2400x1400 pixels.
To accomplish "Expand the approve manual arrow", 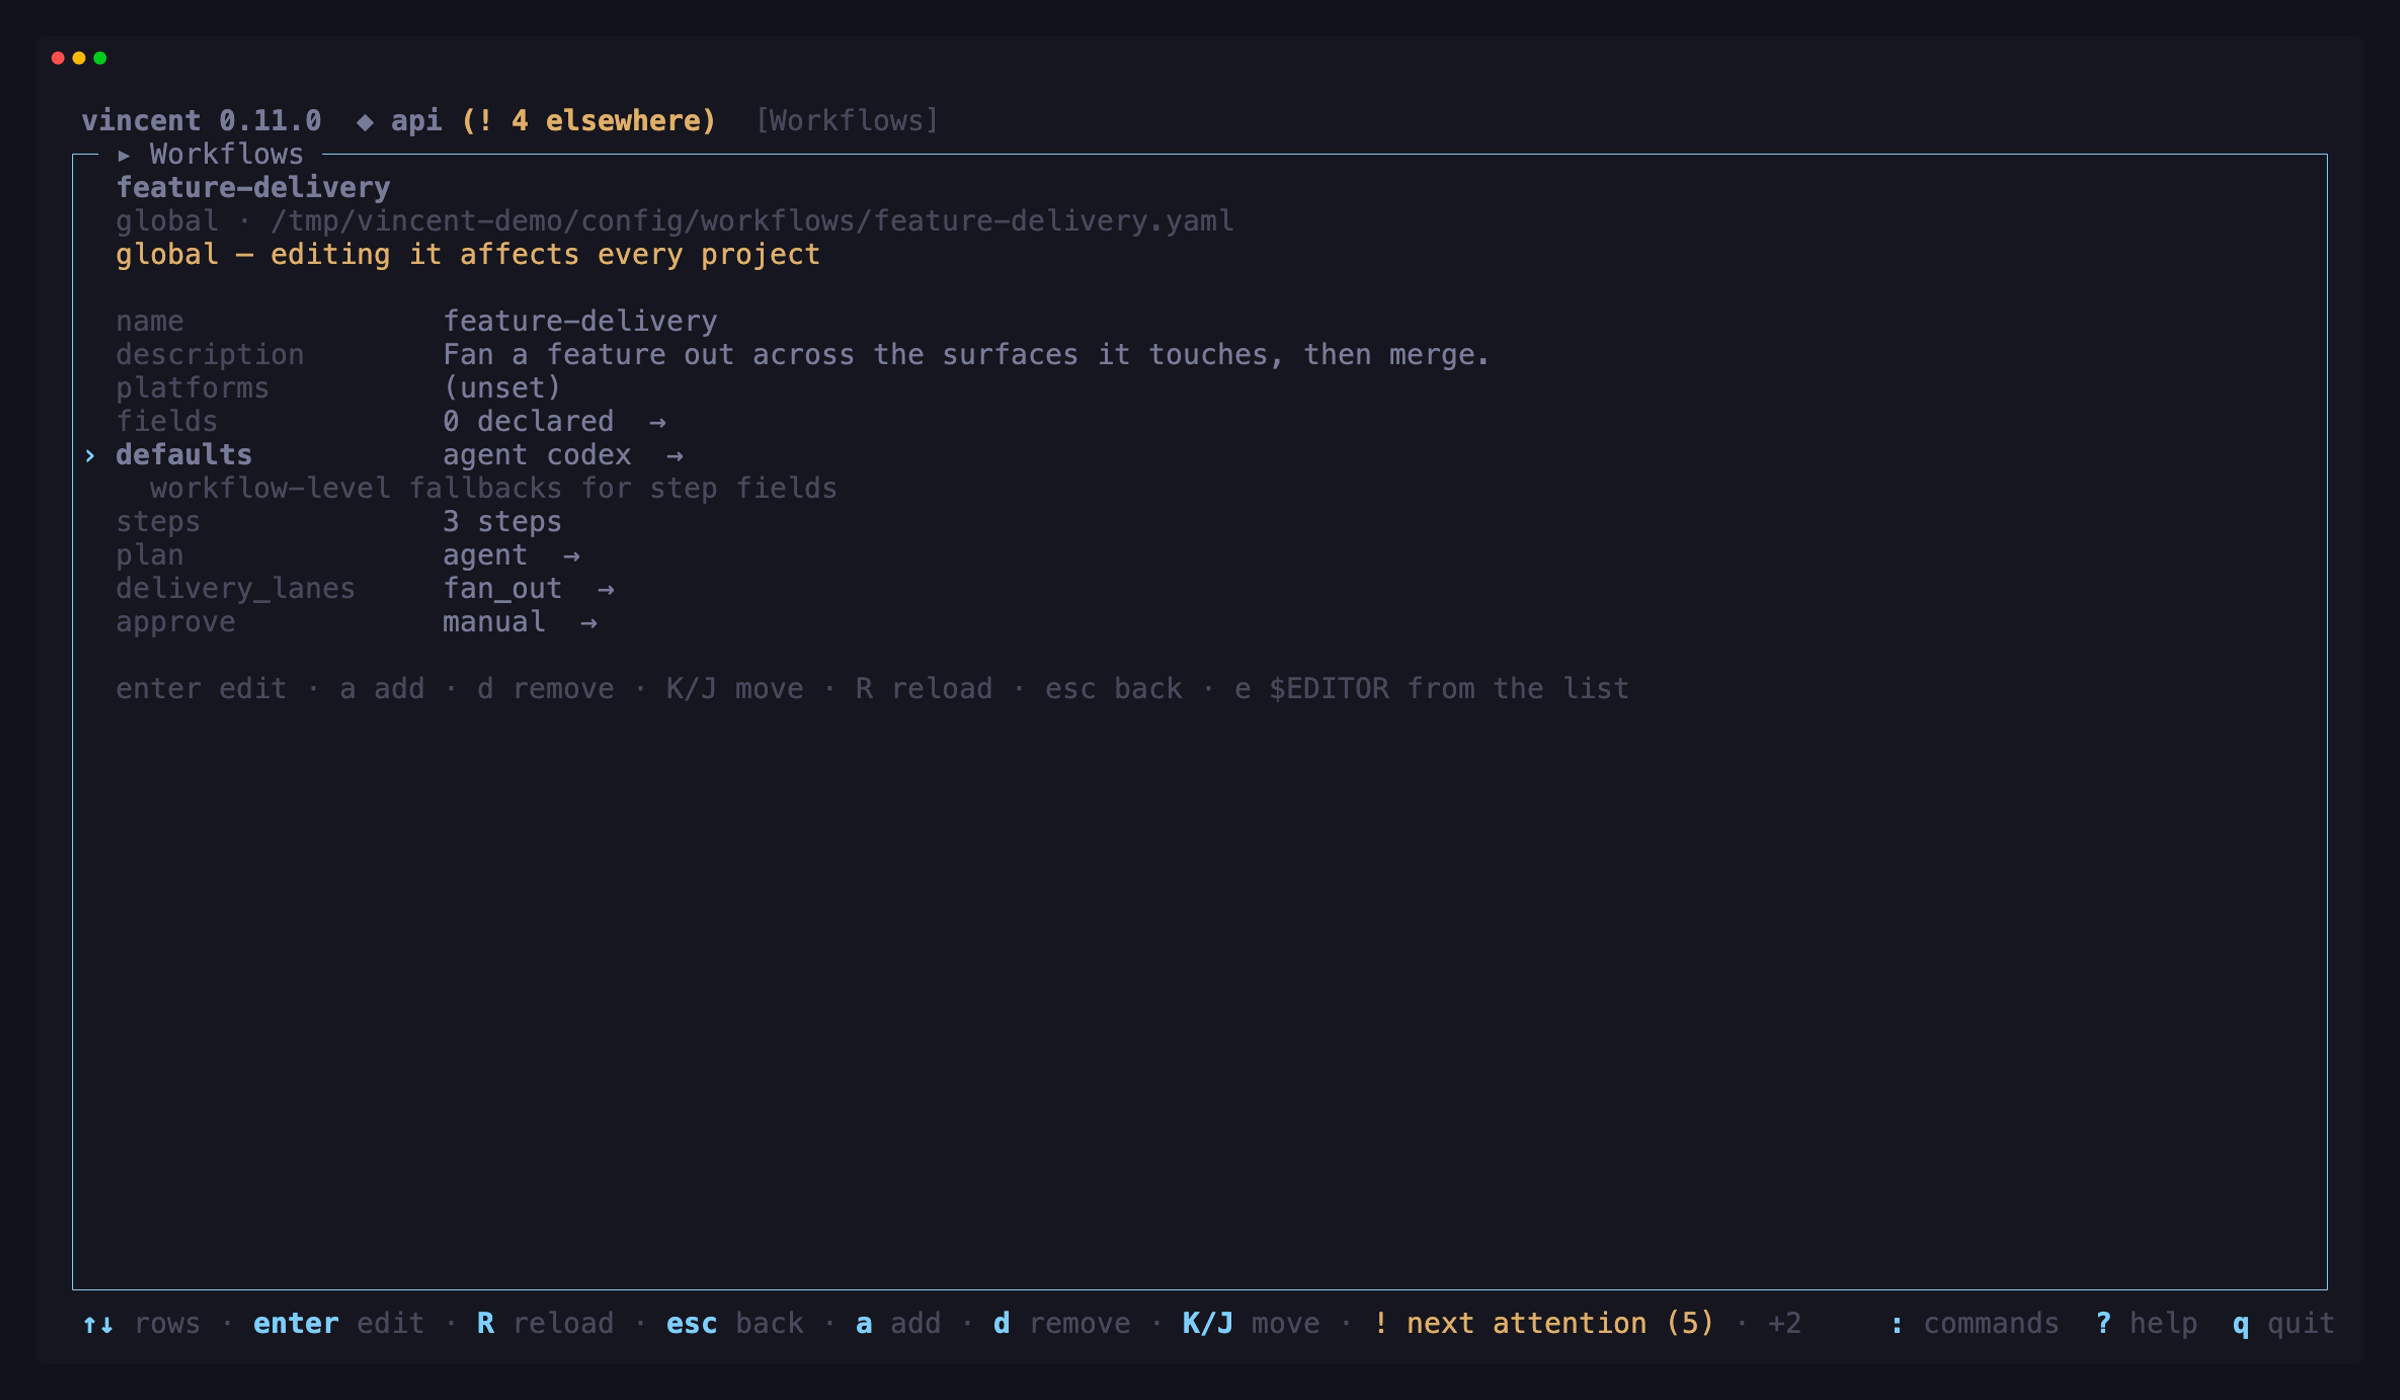I will (x=589, y=623).
